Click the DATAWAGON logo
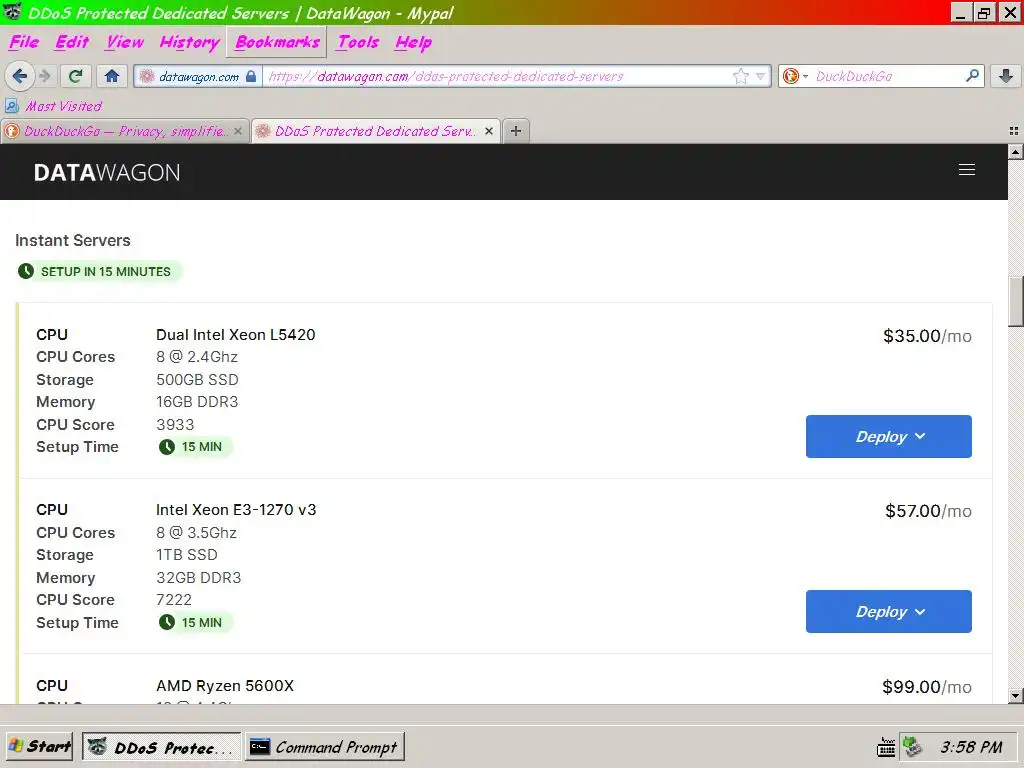 point(107,172)
